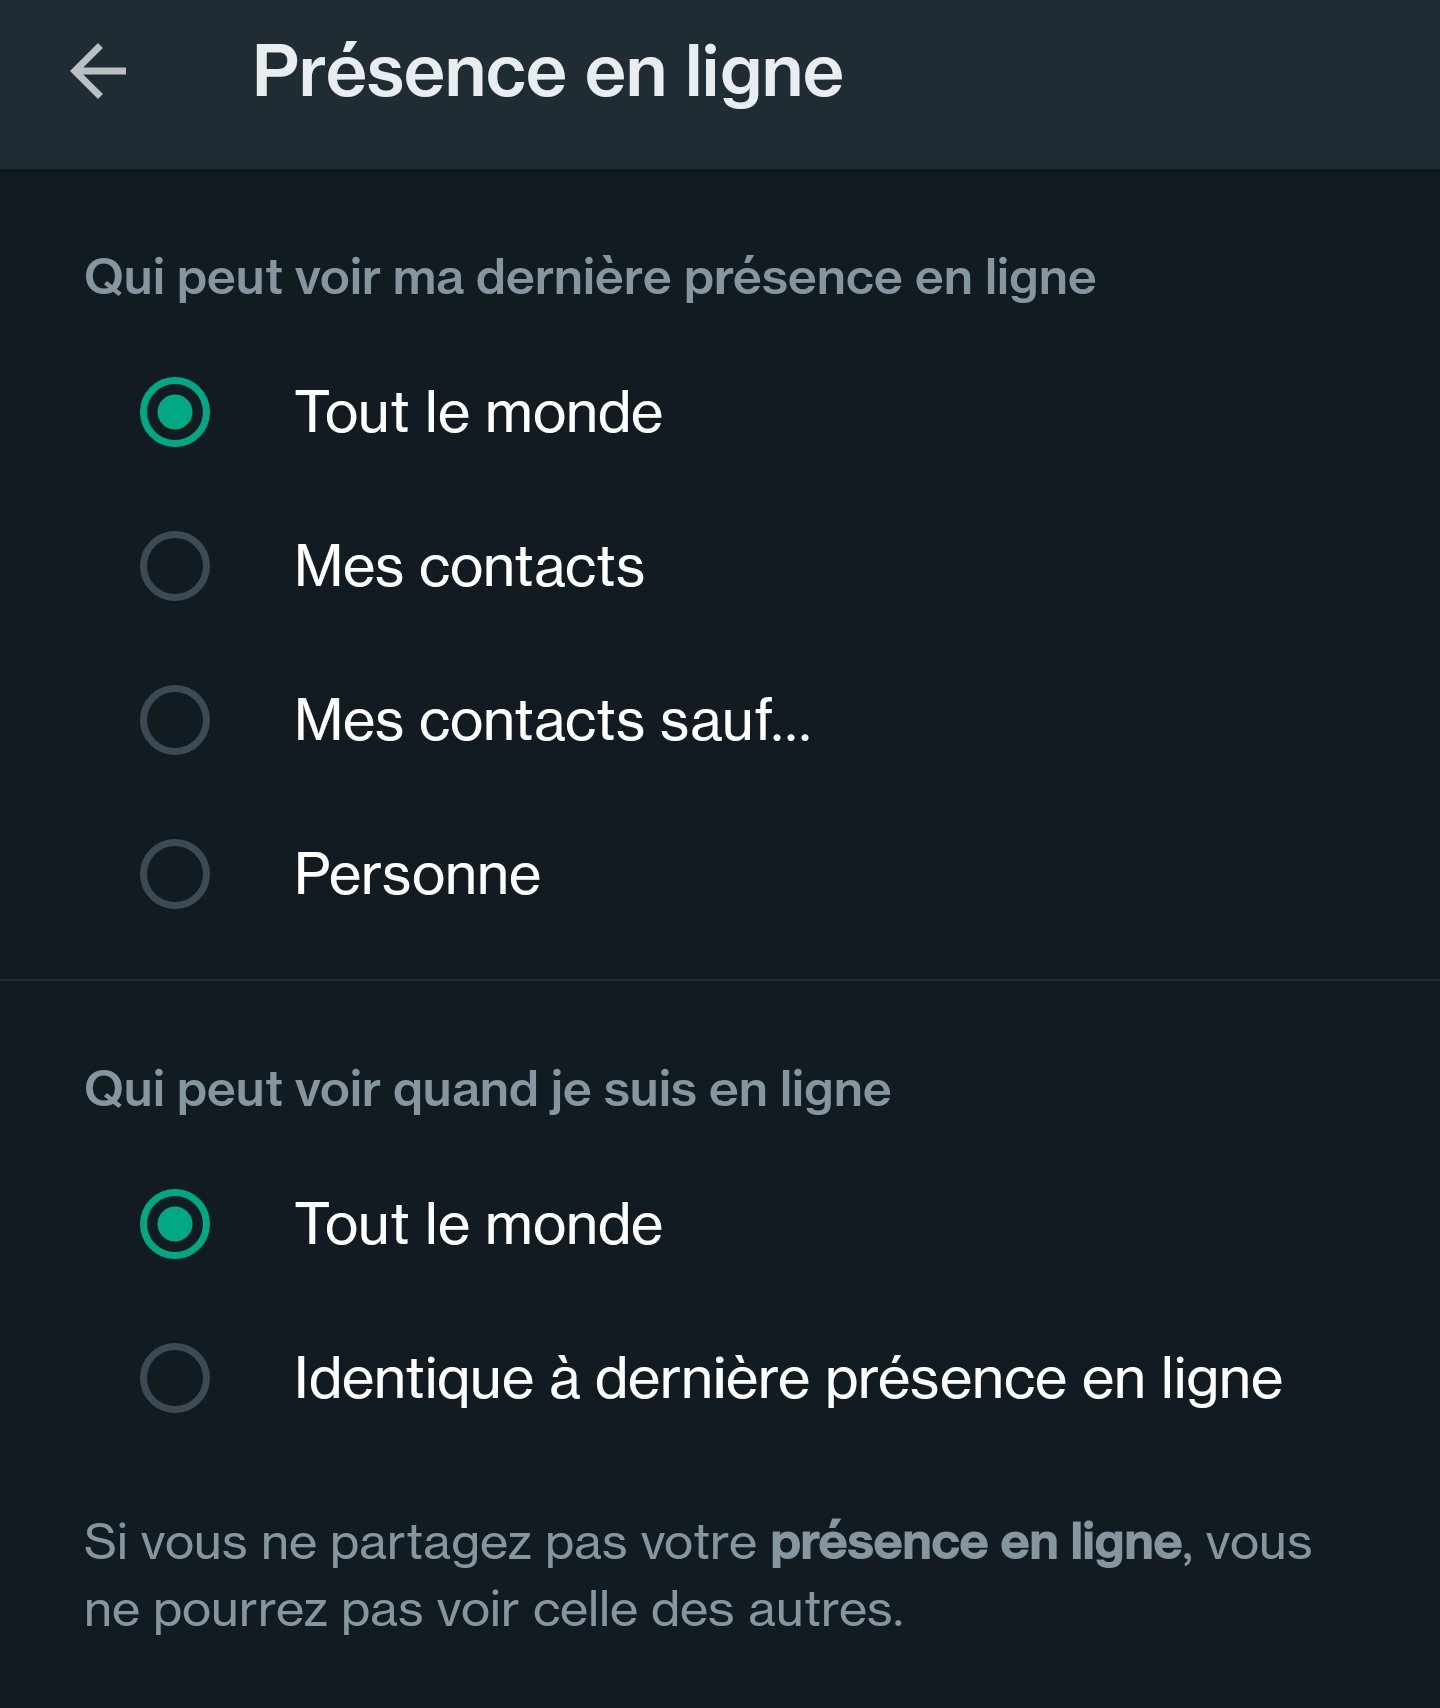Click the bold "présence en ligne" text in the footer note
This screenshot has height=1708, width=1440.
tap(976, 1542)
